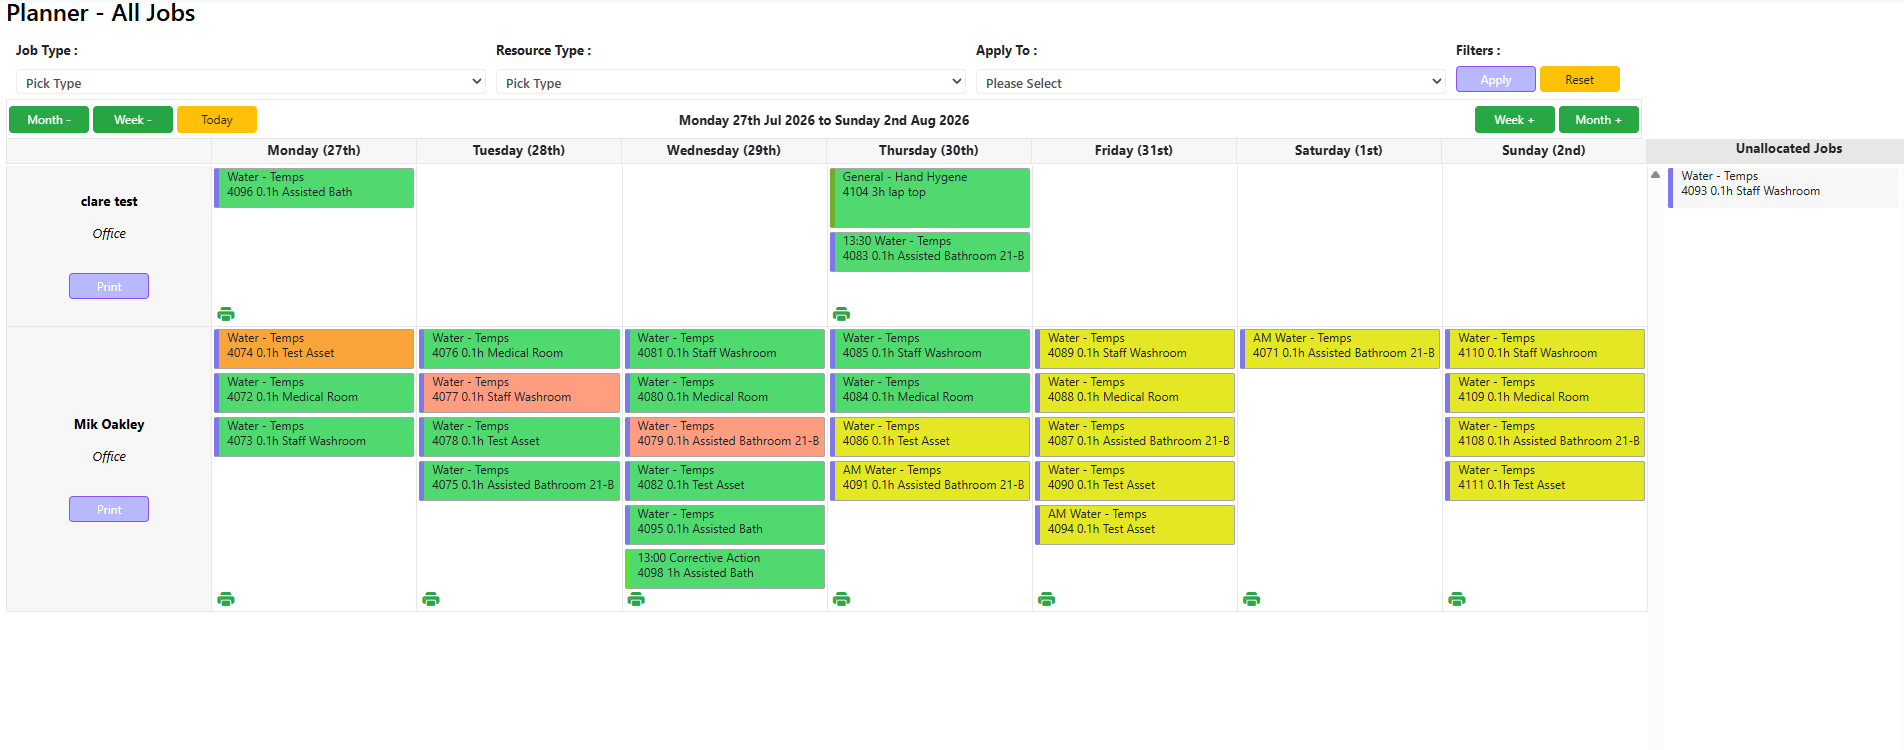Image resolution: width=1904 pixels, height=750 pixels.
Task: Click the Apply filters button
Action: tap(1496, 79)
